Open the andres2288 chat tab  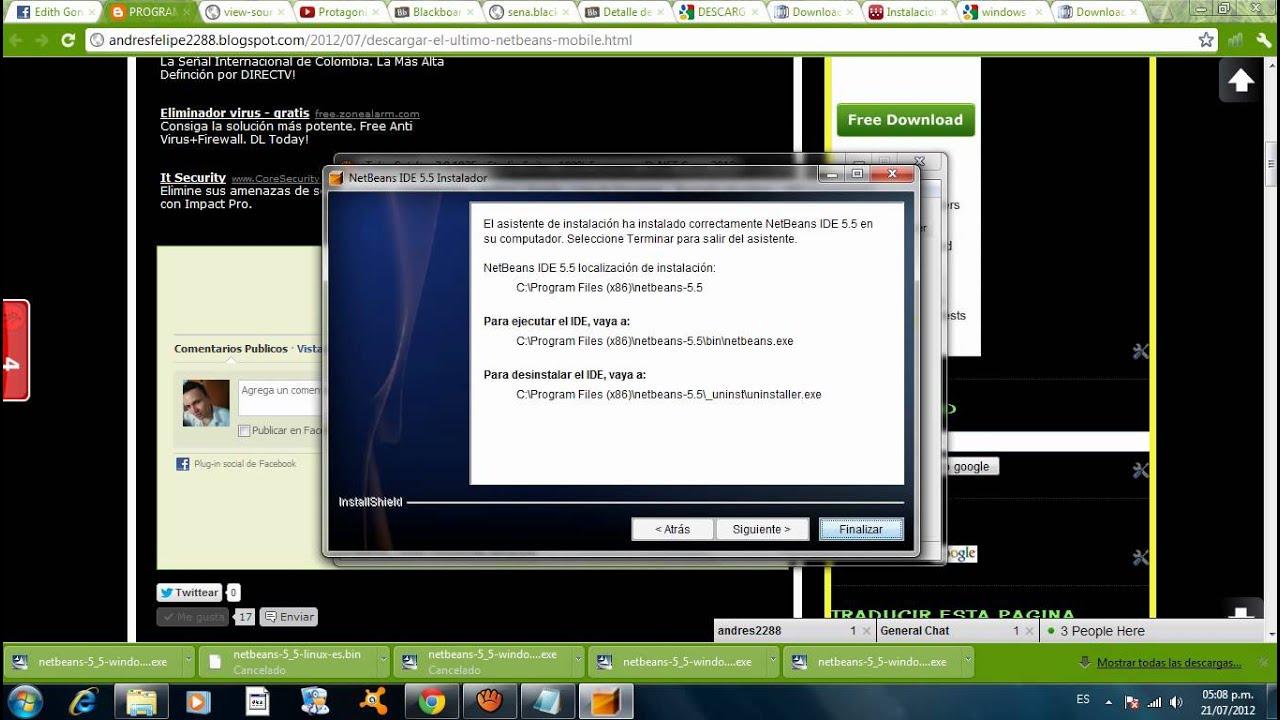793,631
